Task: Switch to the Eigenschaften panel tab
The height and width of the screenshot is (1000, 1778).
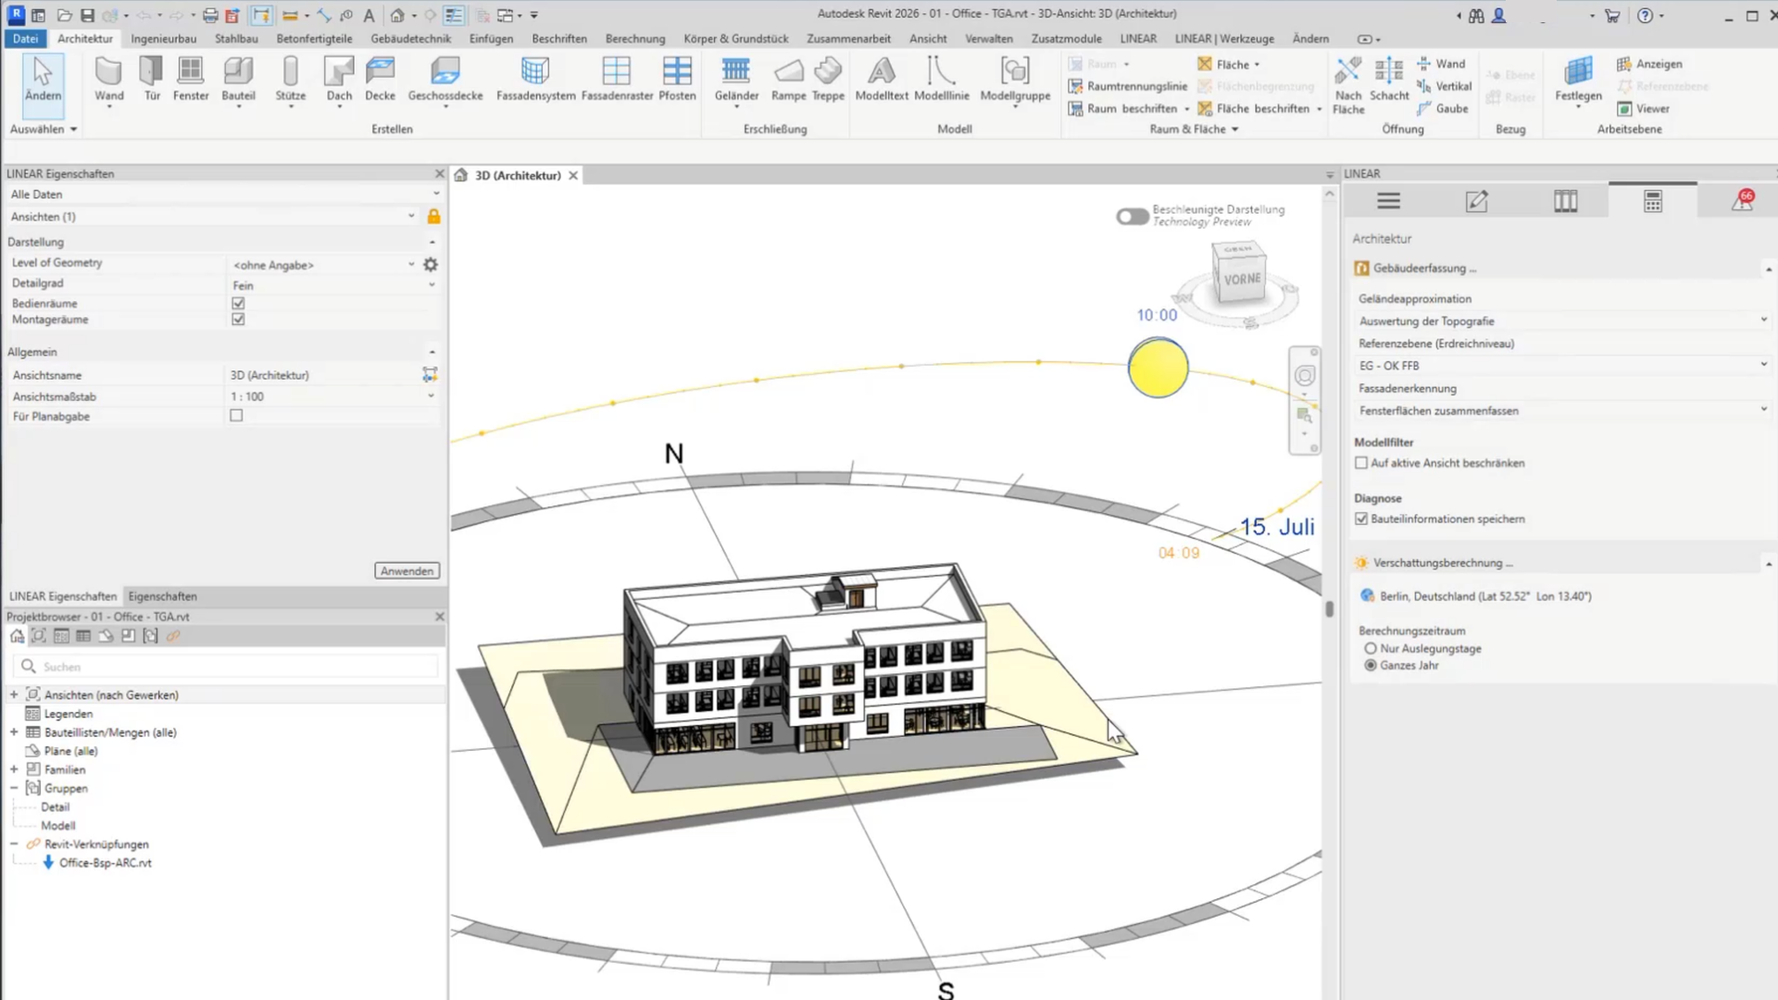Action: [162, 596]
